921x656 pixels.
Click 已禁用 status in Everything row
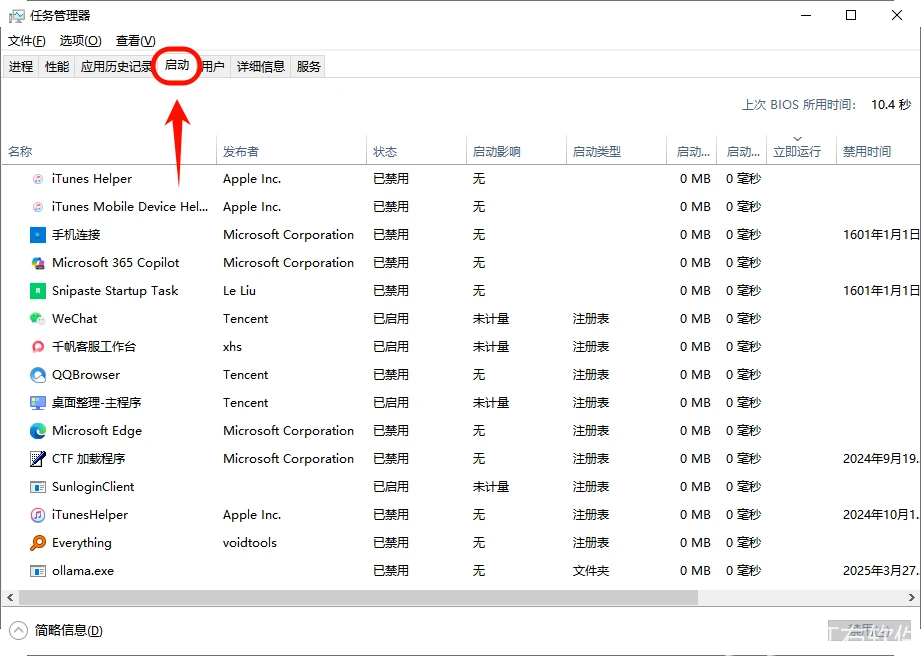pyautogui.click(x=391, y=543)
